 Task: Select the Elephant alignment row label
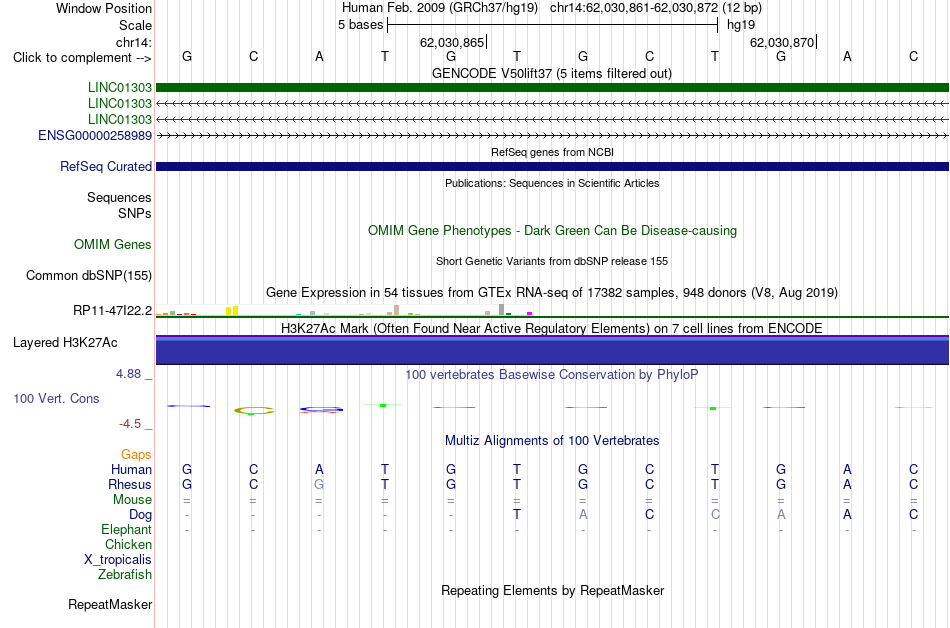pos(126,530)
